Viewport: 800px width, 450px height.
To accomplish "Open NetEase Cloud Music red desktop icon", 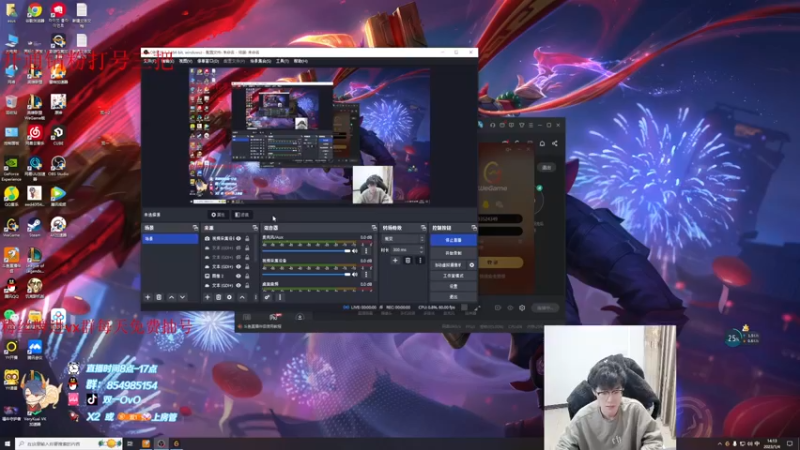I will pos(35,134).
